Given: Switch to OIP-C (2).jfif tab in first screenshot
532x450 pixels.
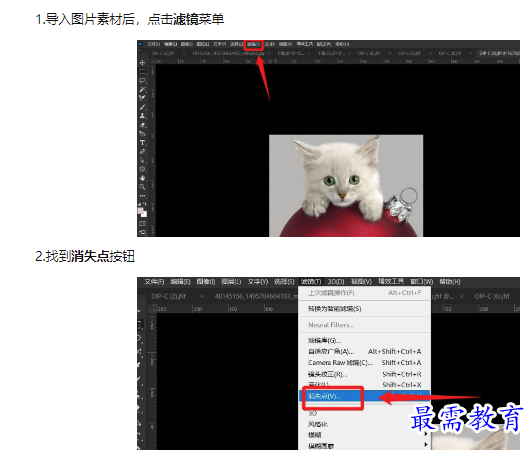Looking at the screenshot, I should click(163, 53).
